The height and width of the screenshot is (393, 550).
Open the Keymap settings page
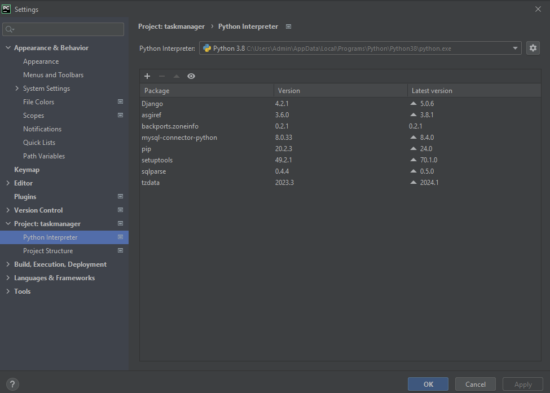(x=27, y=169)
